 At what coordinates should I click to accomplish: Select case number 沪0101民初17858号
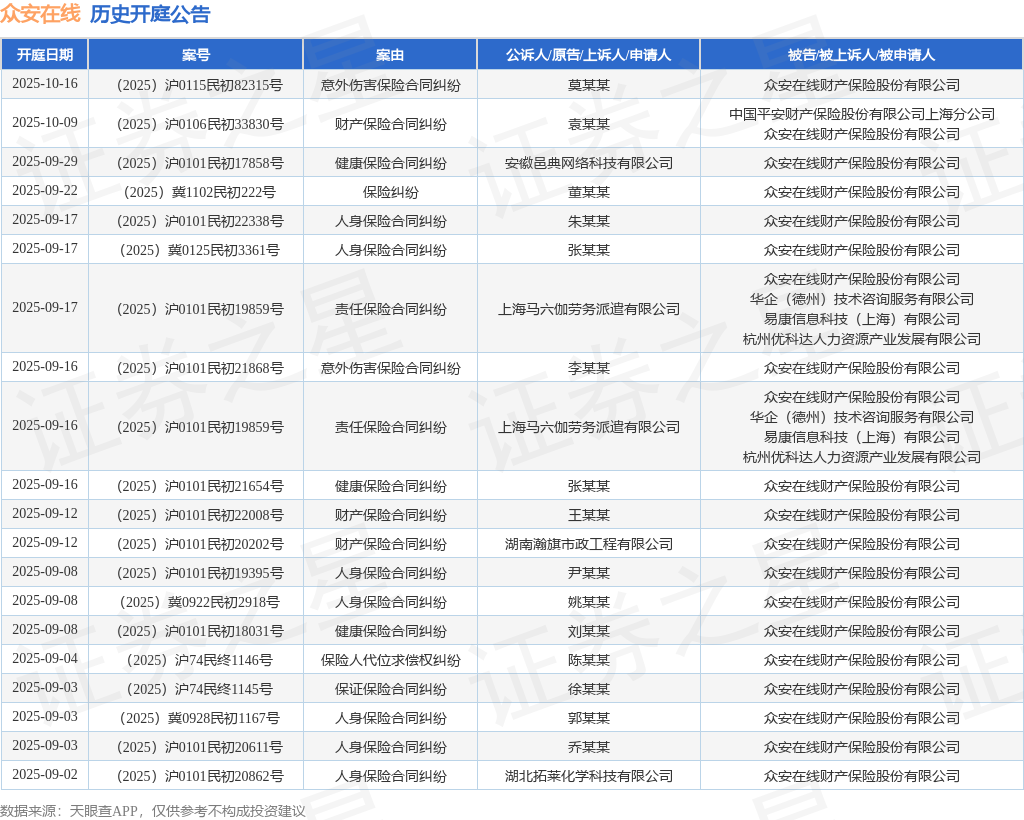[x=199, y=163]
